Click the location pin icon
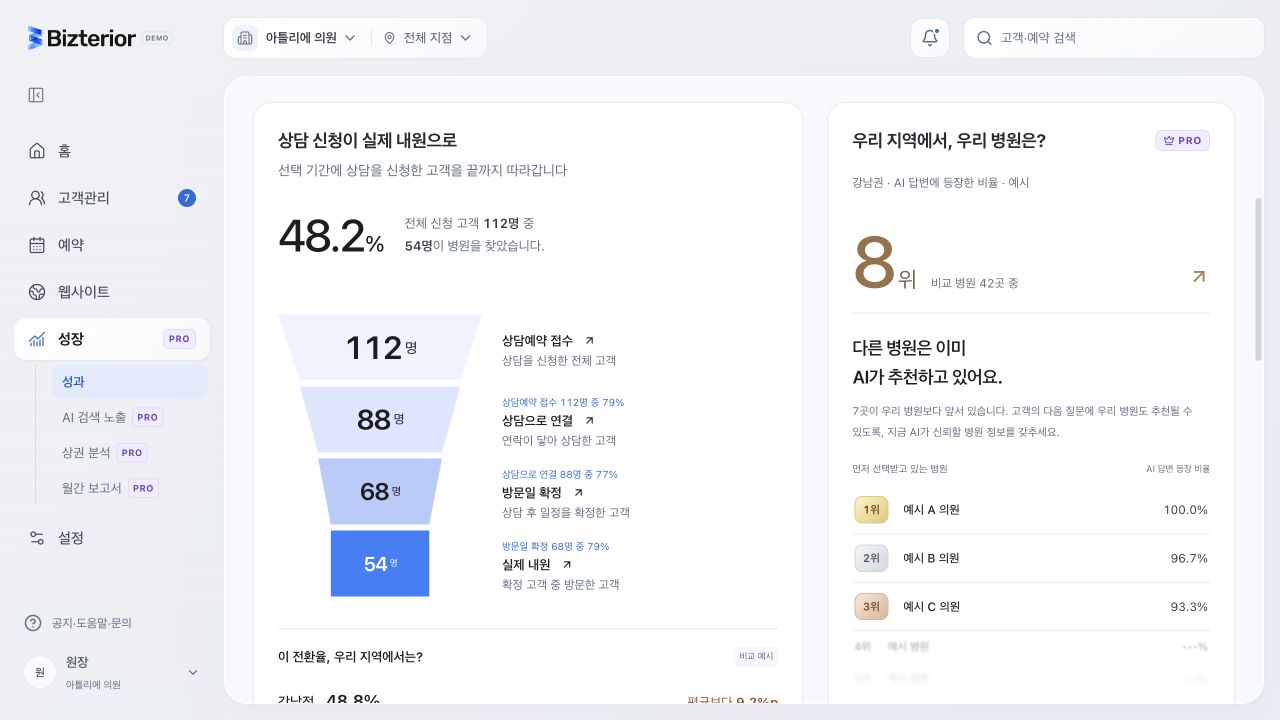 (x=389, y=38)
